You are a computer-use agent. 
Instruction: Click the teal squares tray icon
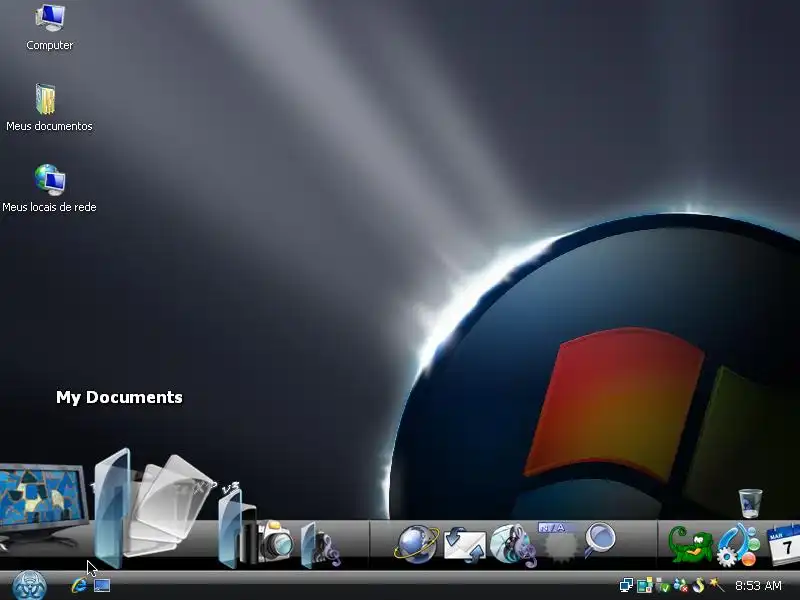(644, 585)
